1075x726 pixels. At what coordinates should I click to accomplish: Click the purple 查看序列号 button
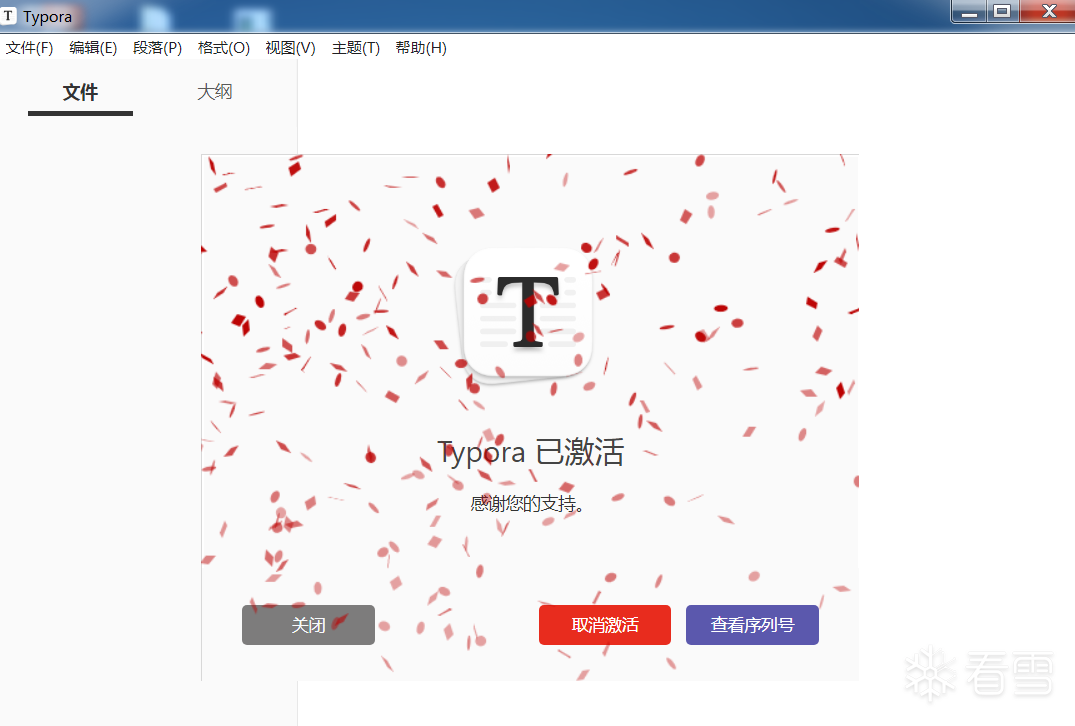click(752, 625)
